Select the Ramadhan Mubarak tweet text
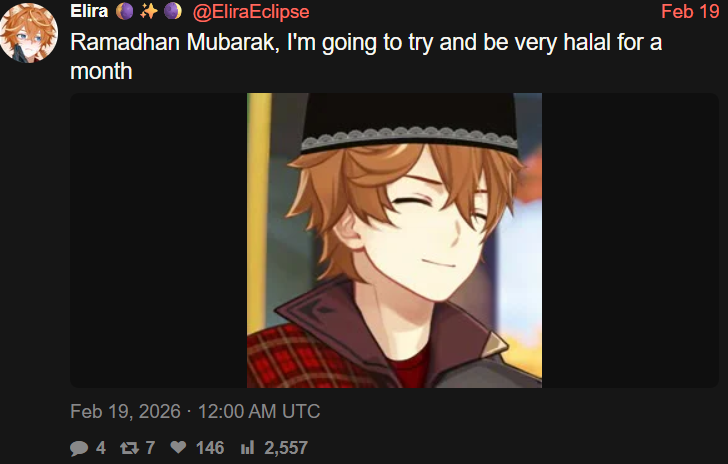Viewport: 728px width, 464px height. [x=366, y=56]
